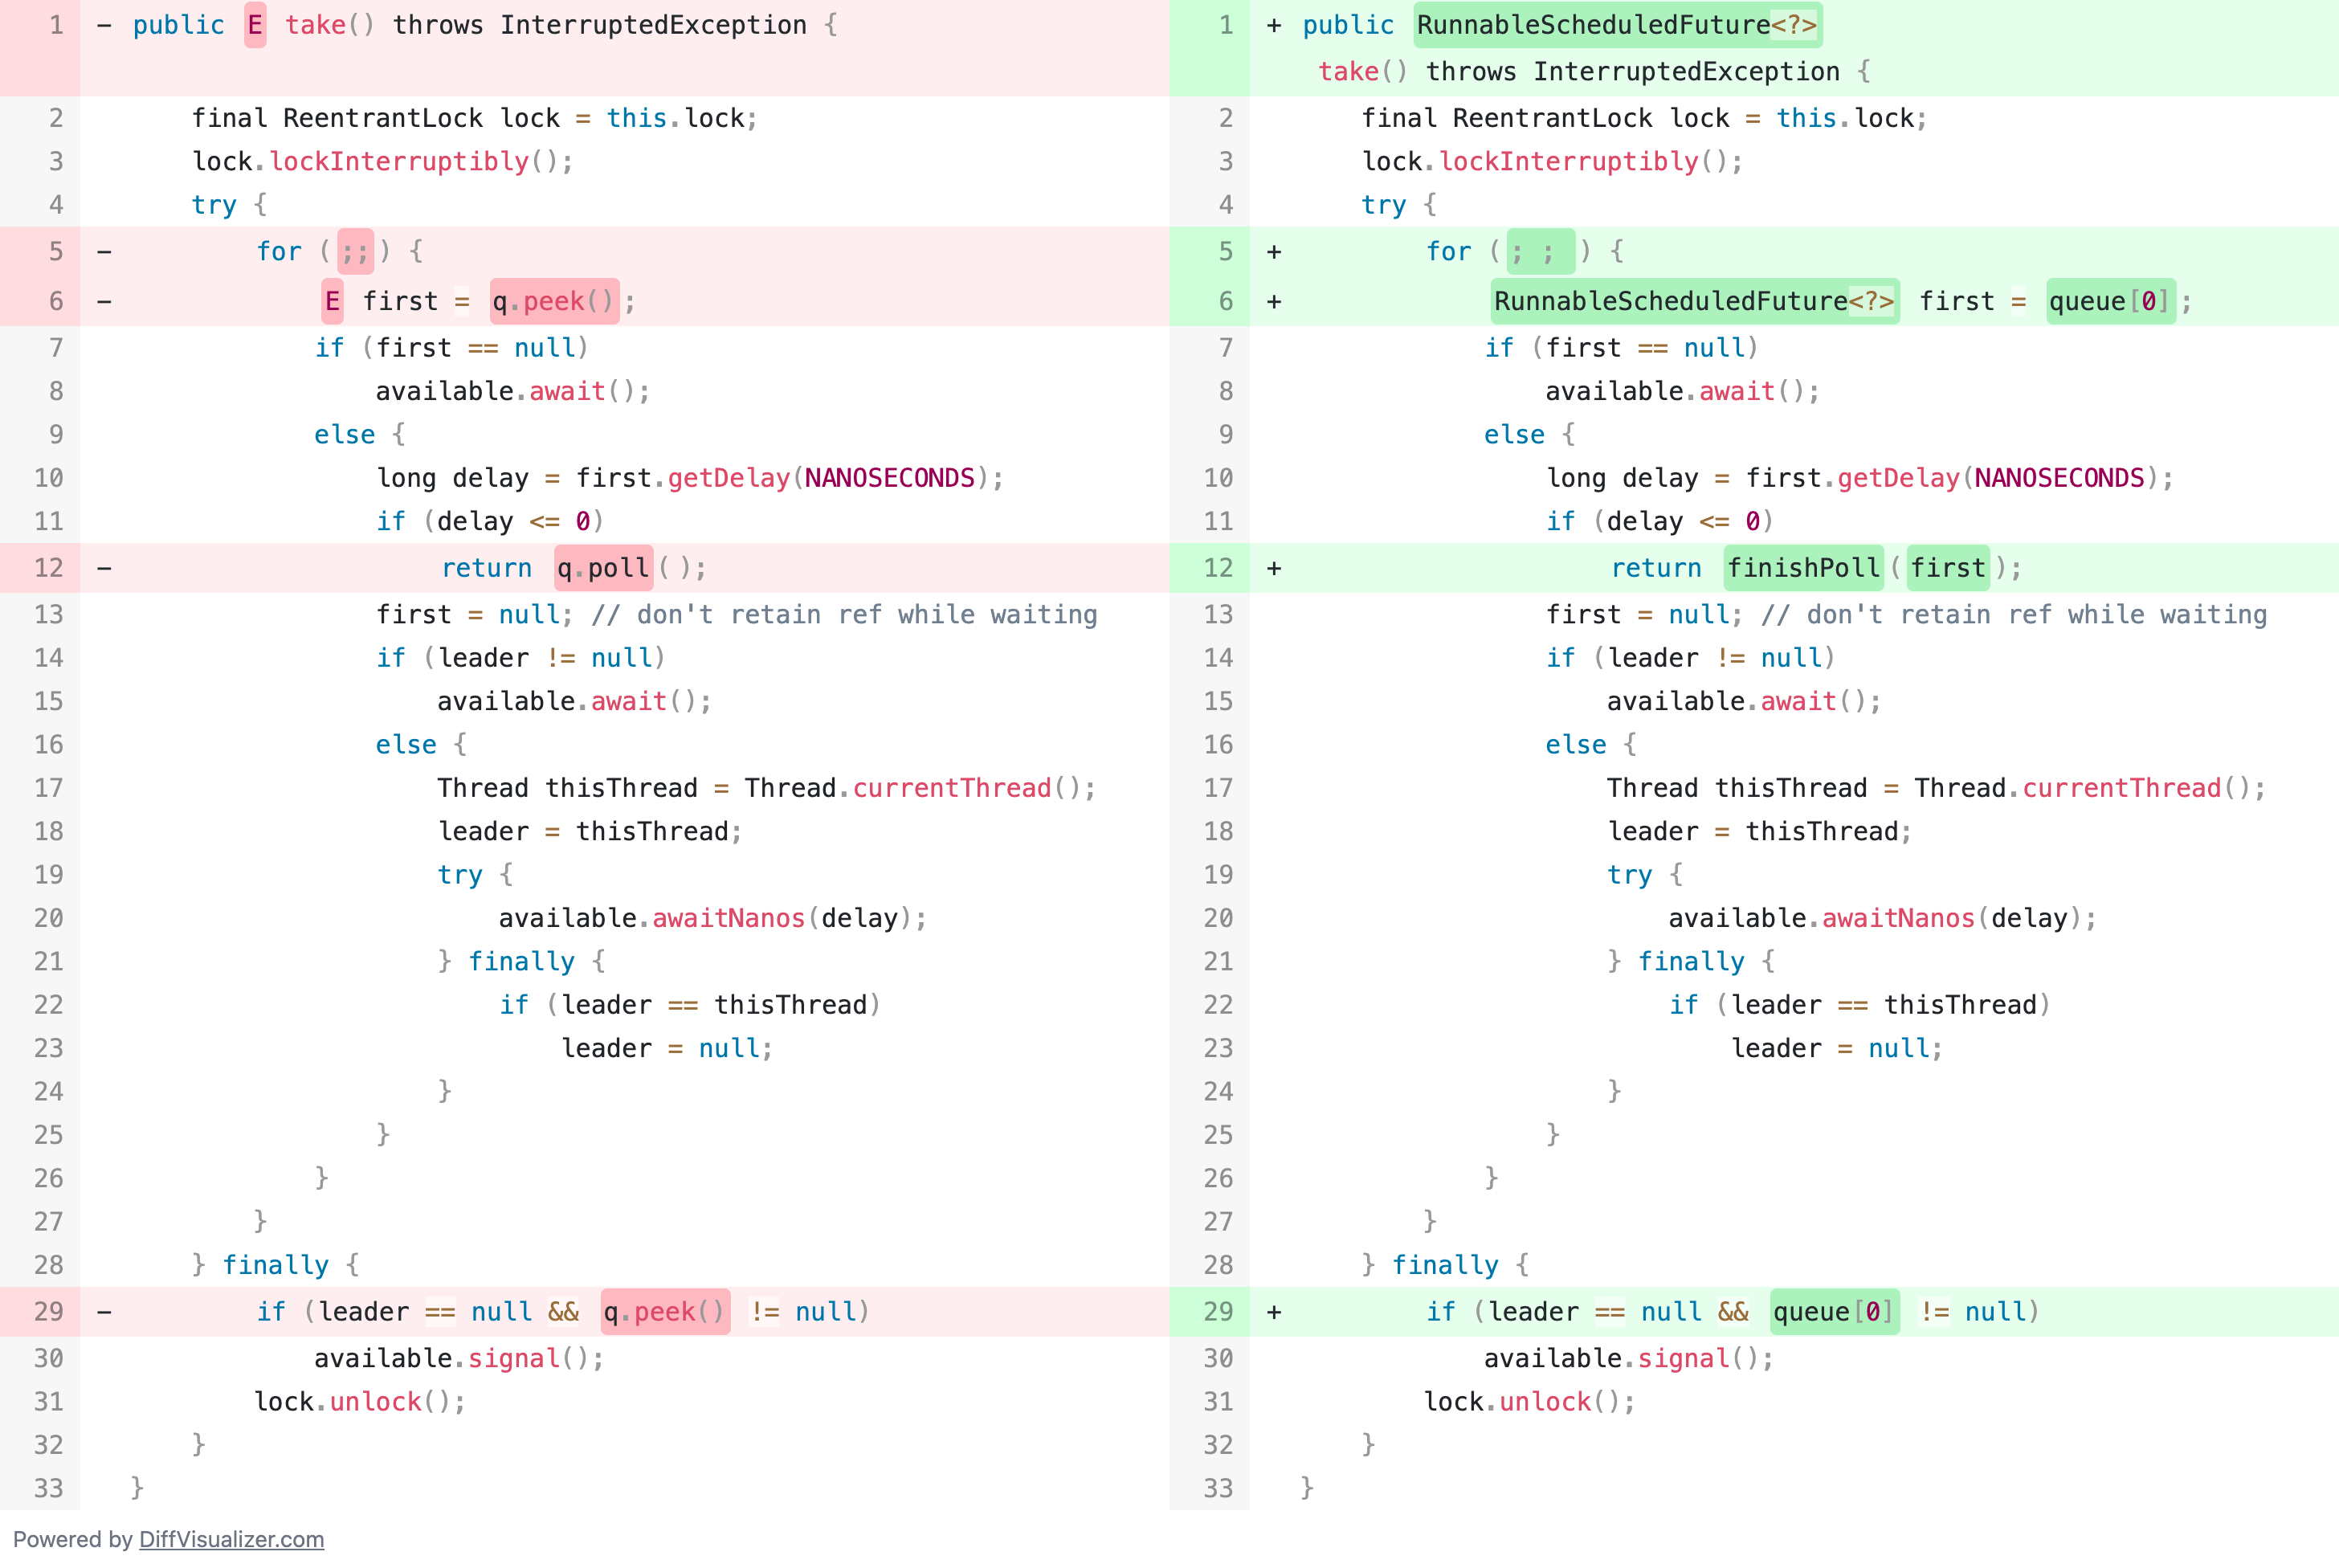Click highlighted RunnableScheduledFuture<?> on right line 1
This screenshot has height=1568, width=2339.
coord(1616,25)
